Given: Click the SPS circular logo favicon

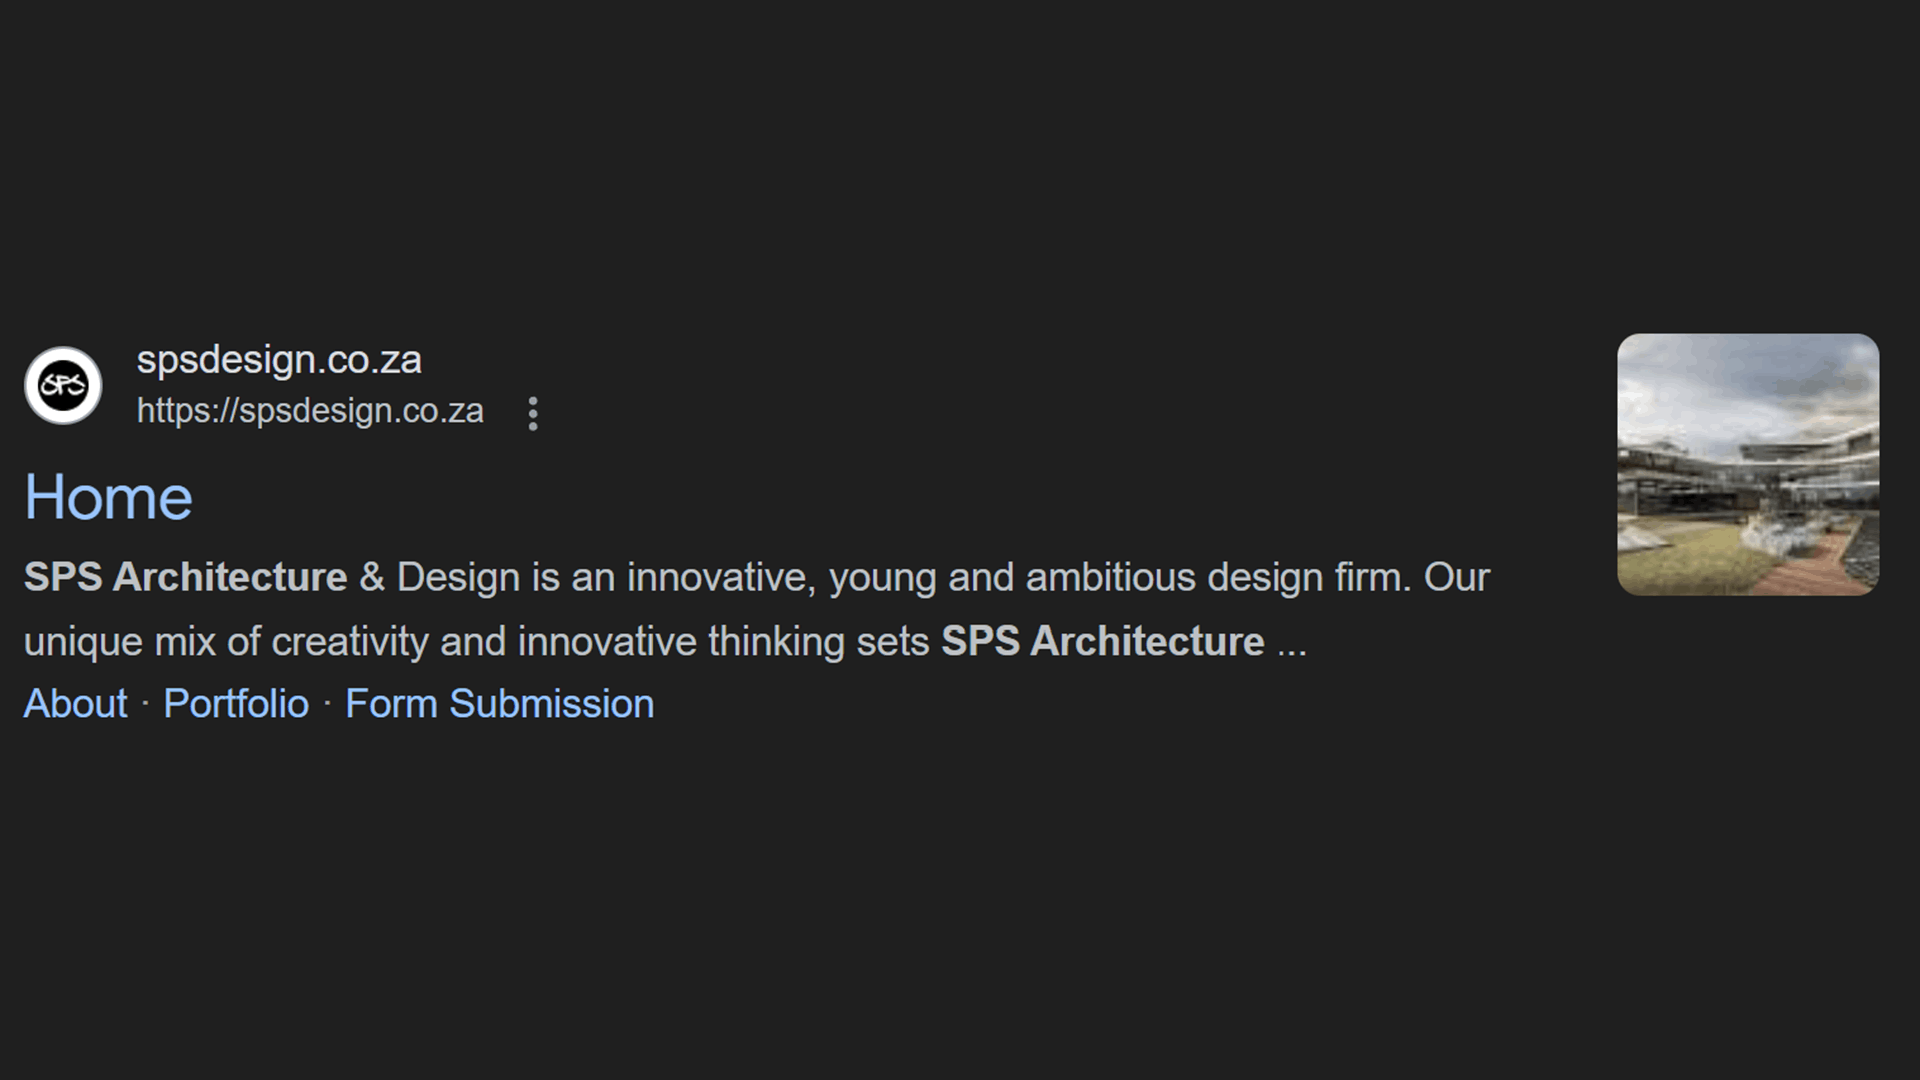Looking at the screenshot, I should point(63,386).
